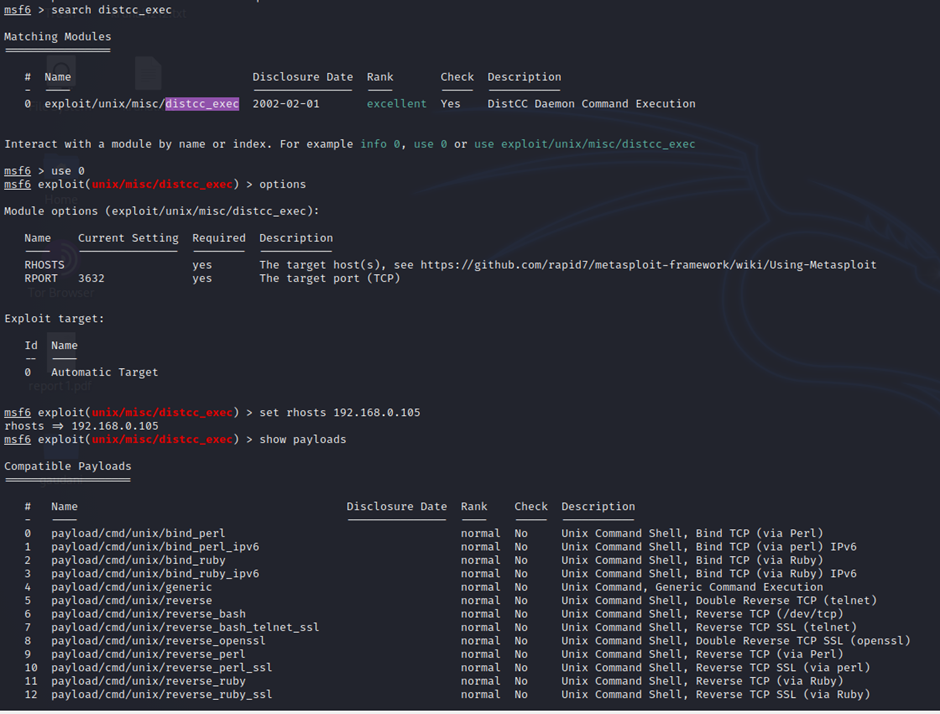
Task: Click the 'set rhosts 192.168.0.105' command
Action: (339, 412)
